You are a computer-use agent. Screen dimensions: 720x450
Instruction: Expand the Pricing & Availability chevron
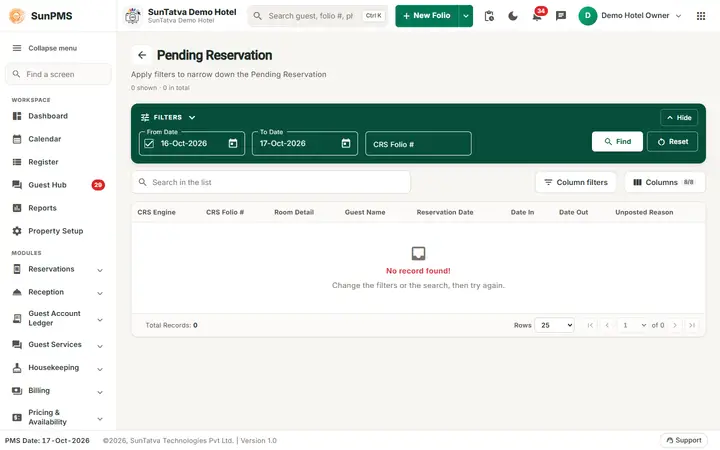100,419
